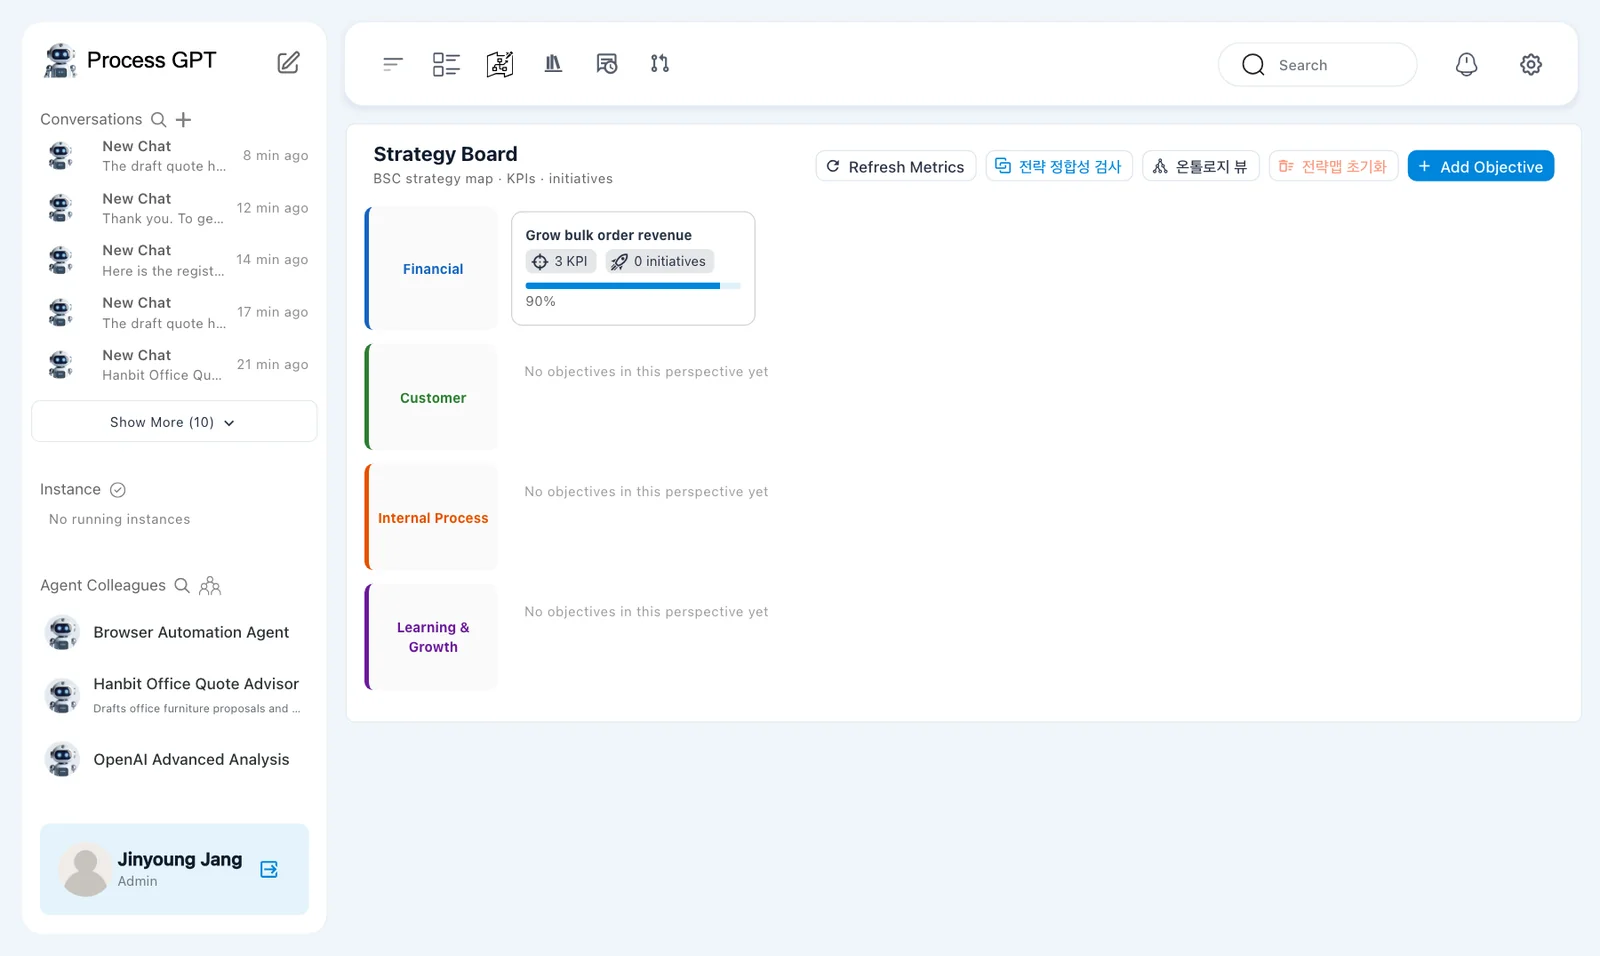Screen dimensions: 1600x956
Task: Click the Search input field
Action: coord(1317,65)
